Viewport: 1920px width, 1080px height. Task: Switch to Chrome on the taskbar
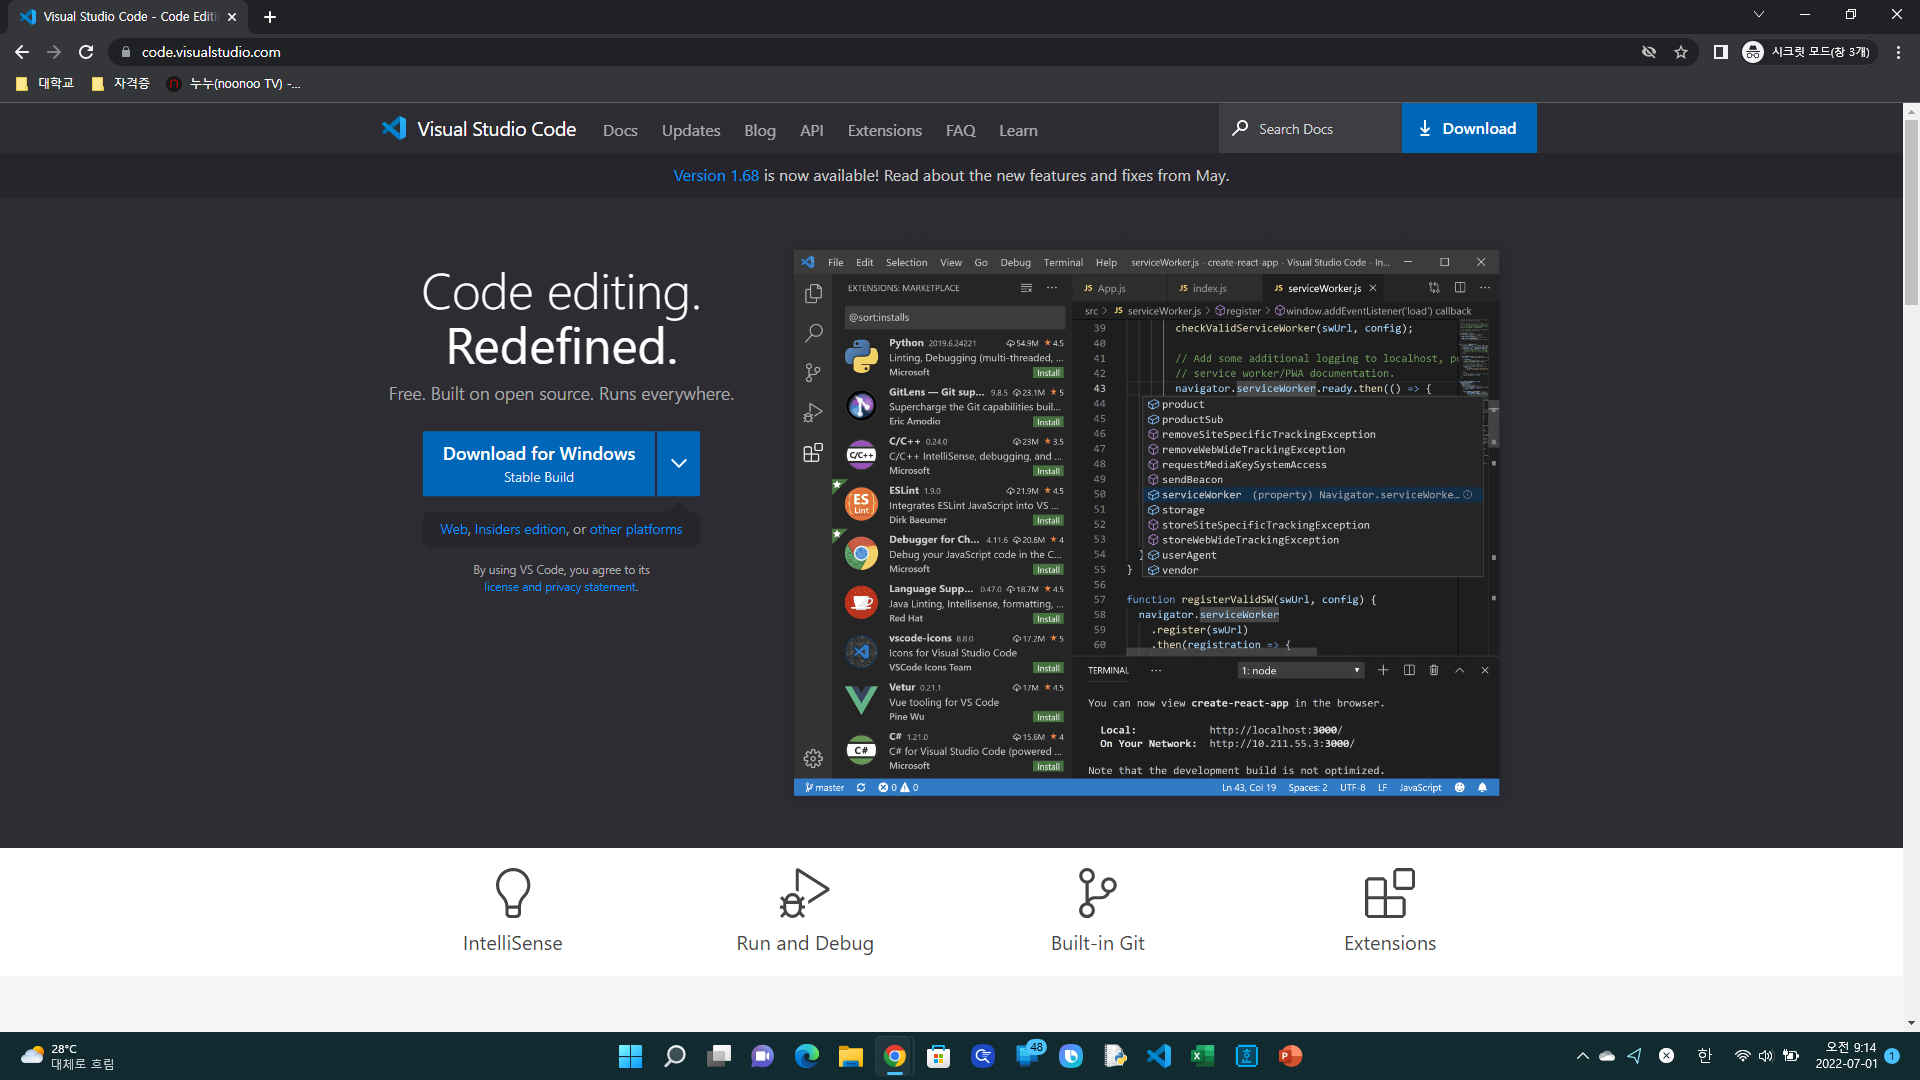895,1056
